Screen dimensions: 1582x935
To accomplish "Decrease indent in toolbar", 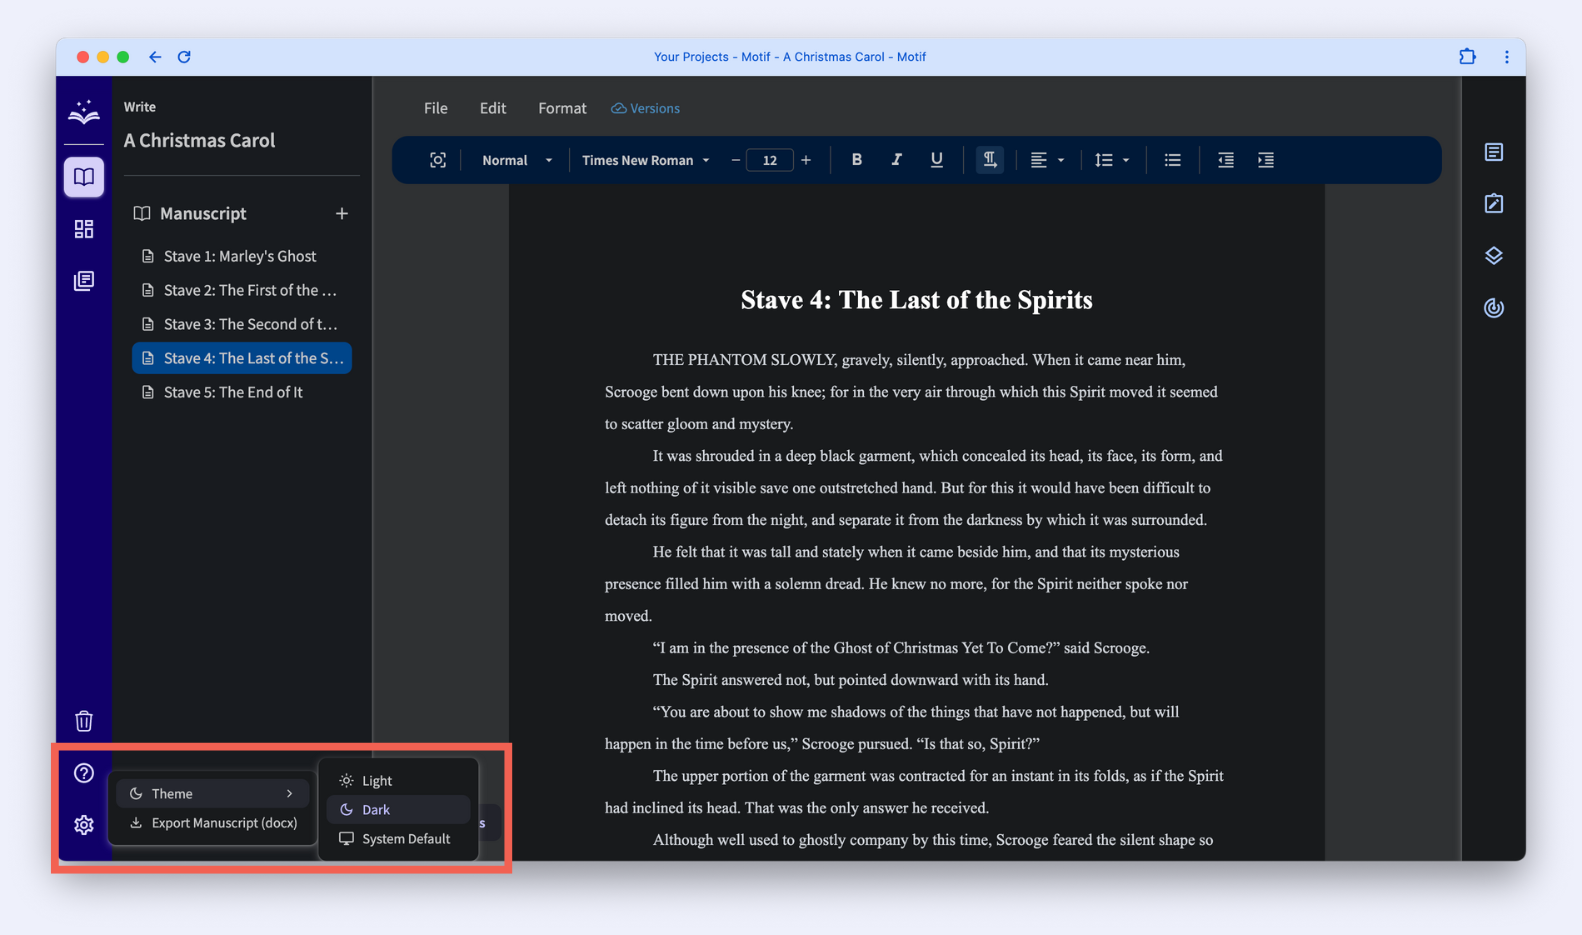I will click(x=1226, y=160).
